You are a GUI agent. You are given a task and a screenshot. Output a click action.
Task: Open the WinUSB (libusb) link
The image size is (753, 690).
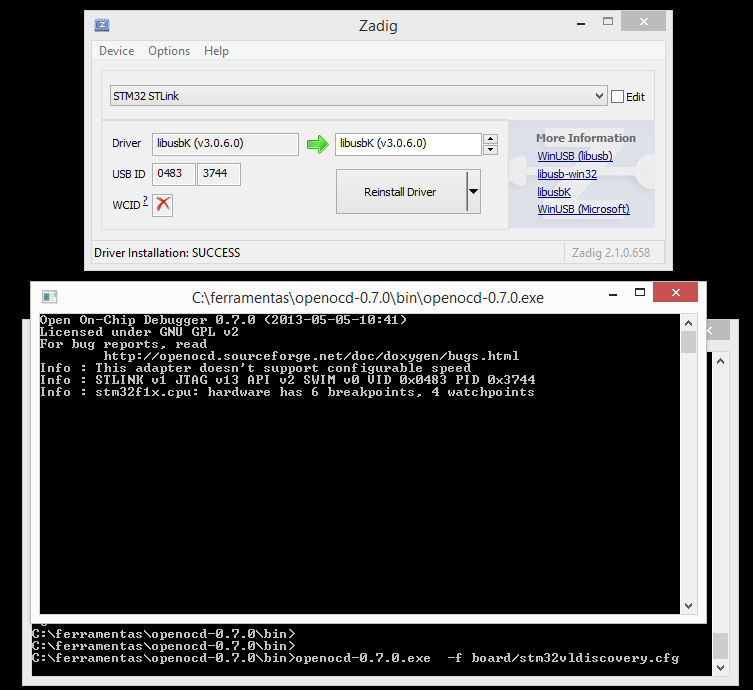click(x=575, y=156)
